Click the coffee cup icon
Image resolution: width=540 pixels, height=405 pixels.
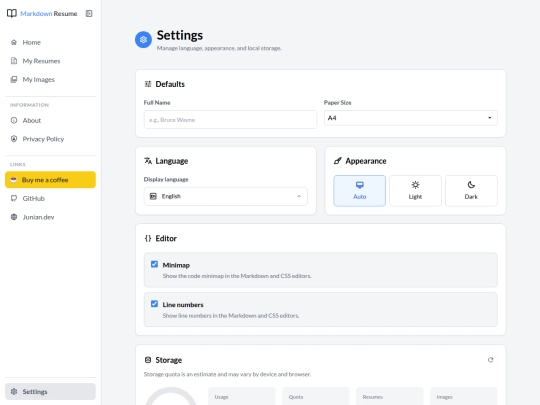pos(13,180)
